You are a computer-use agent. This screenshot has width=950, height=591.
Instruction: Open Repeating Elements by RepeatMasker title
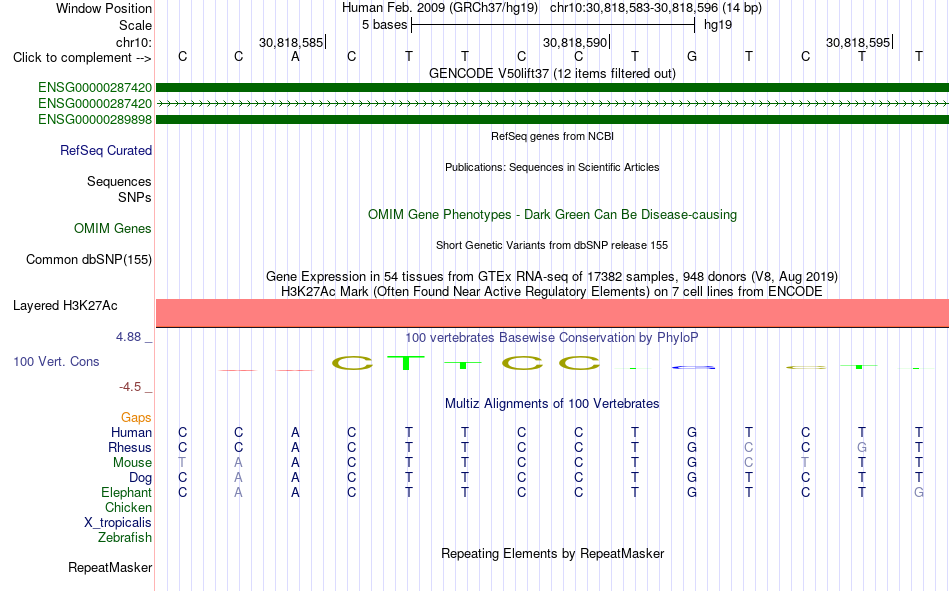(552, 553)
